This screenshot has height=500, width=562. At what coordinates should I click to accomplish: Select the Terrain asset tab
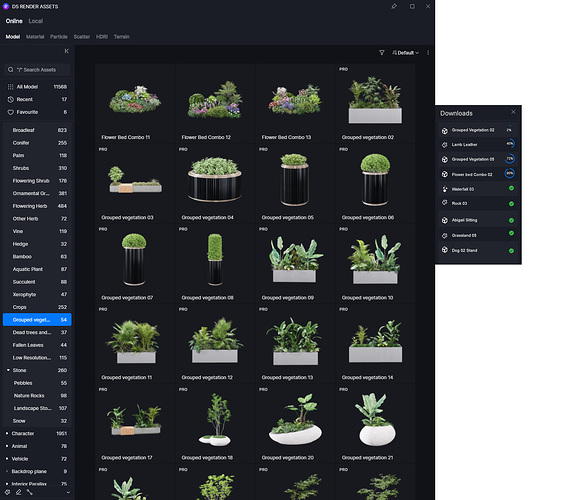122,37
